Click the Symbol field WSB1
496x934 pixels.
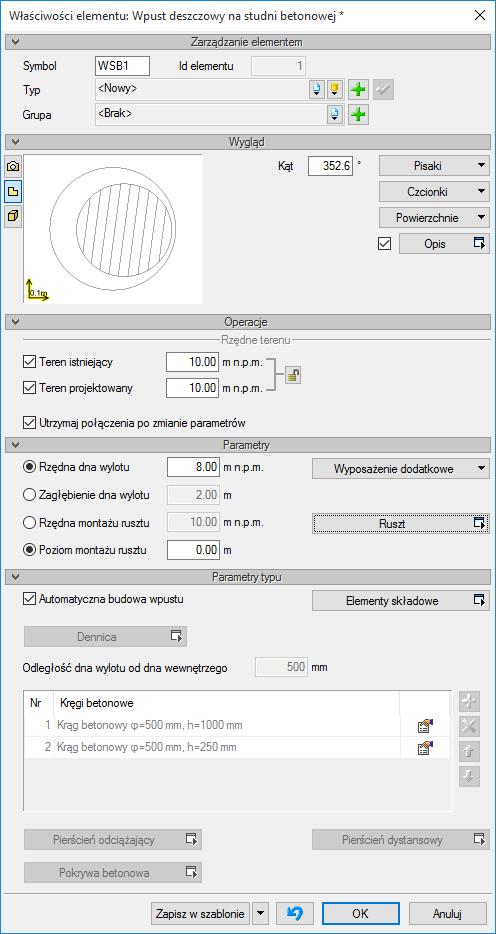coord(122,66)
